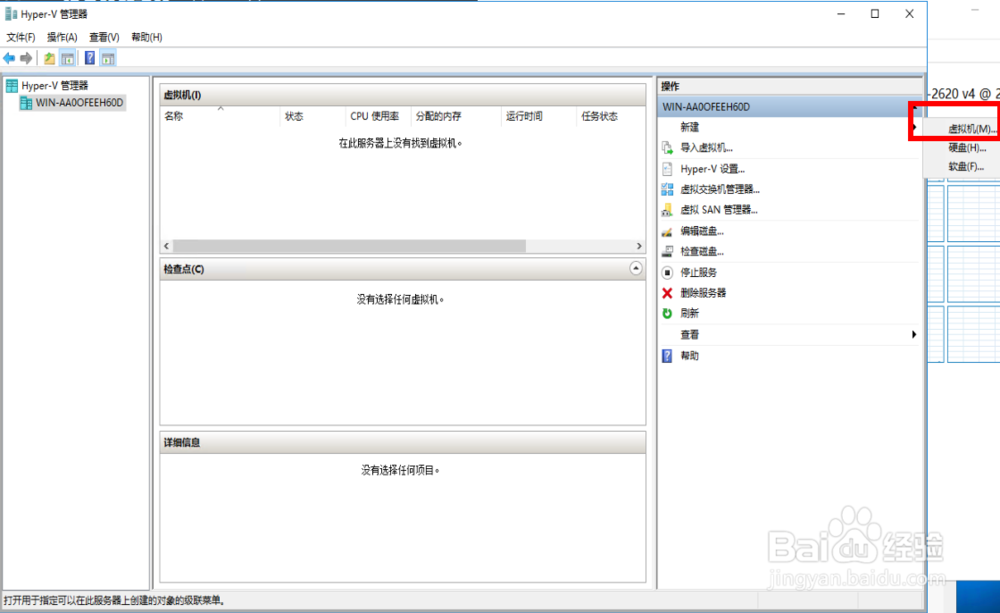1000x613 pixels.
Task: Click the 导入虚拟机 icon
Action: 667,148
